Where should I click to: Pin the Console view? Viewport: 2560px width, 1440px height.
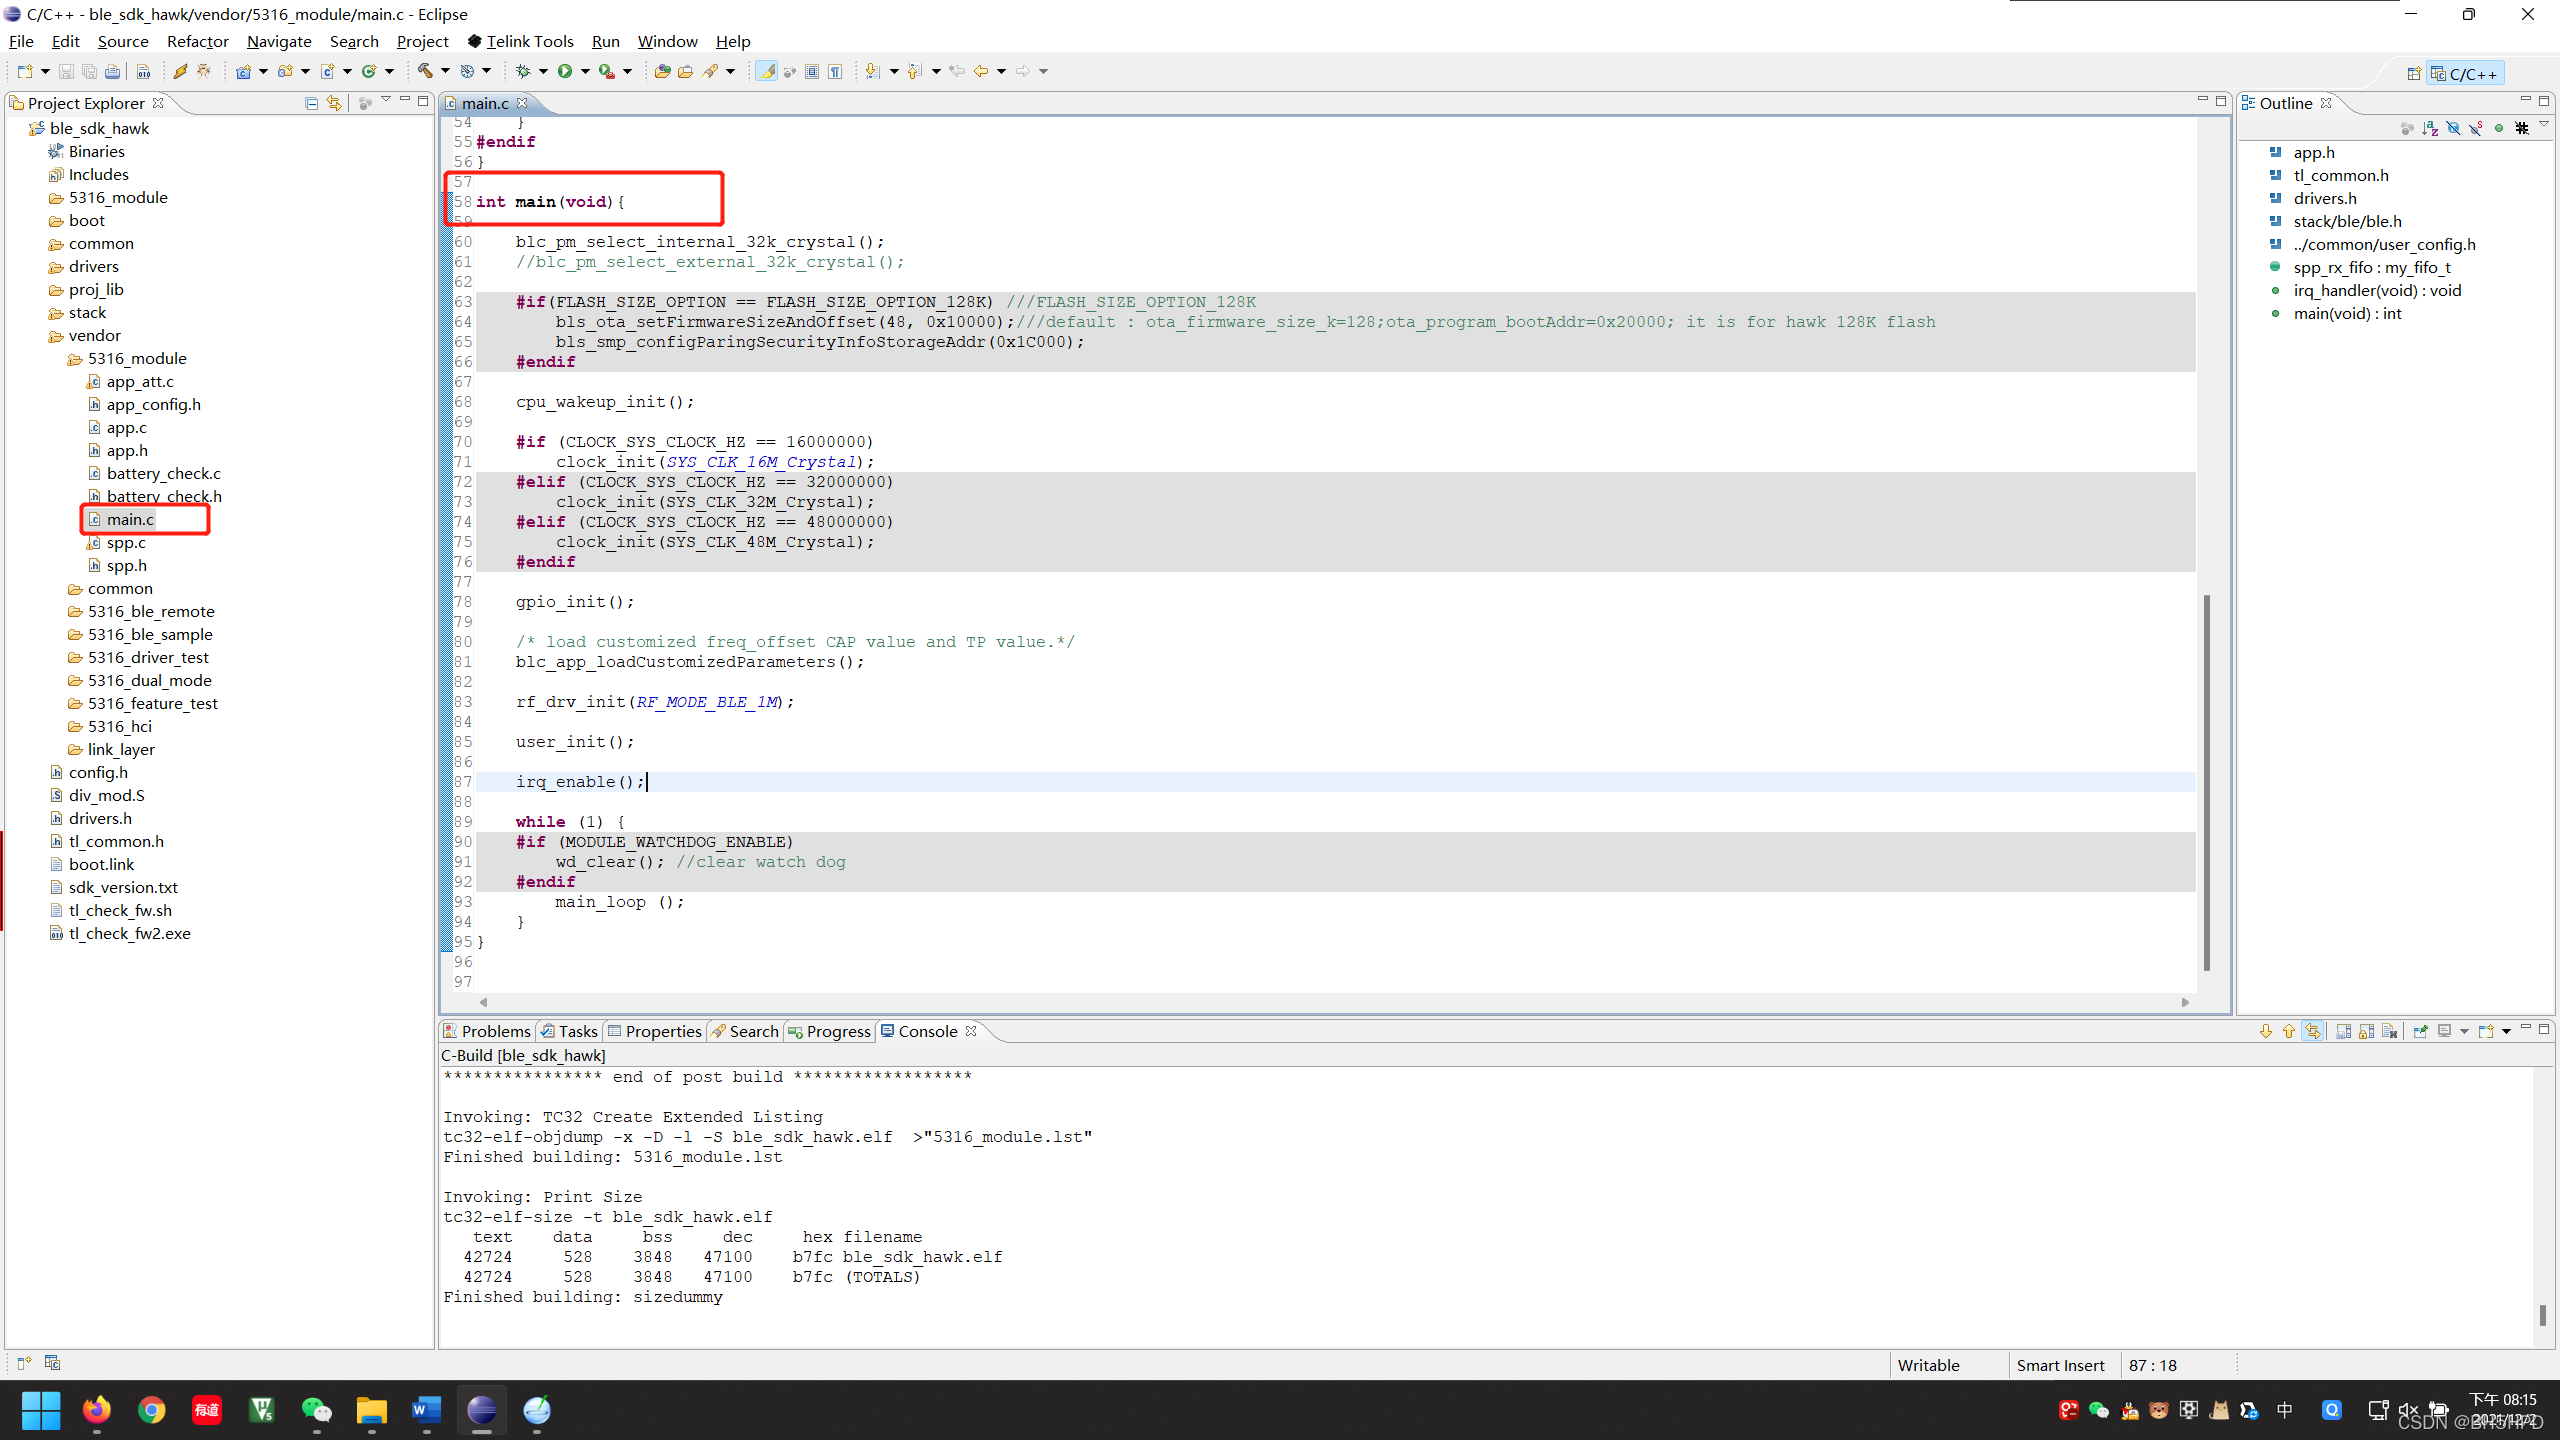[2420, 1031]
